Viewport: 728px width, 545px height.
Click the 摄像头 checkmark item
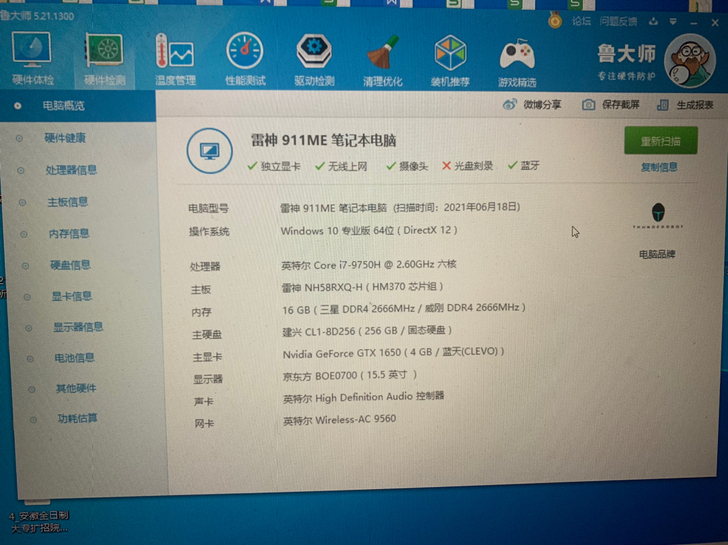click(407, 166)
